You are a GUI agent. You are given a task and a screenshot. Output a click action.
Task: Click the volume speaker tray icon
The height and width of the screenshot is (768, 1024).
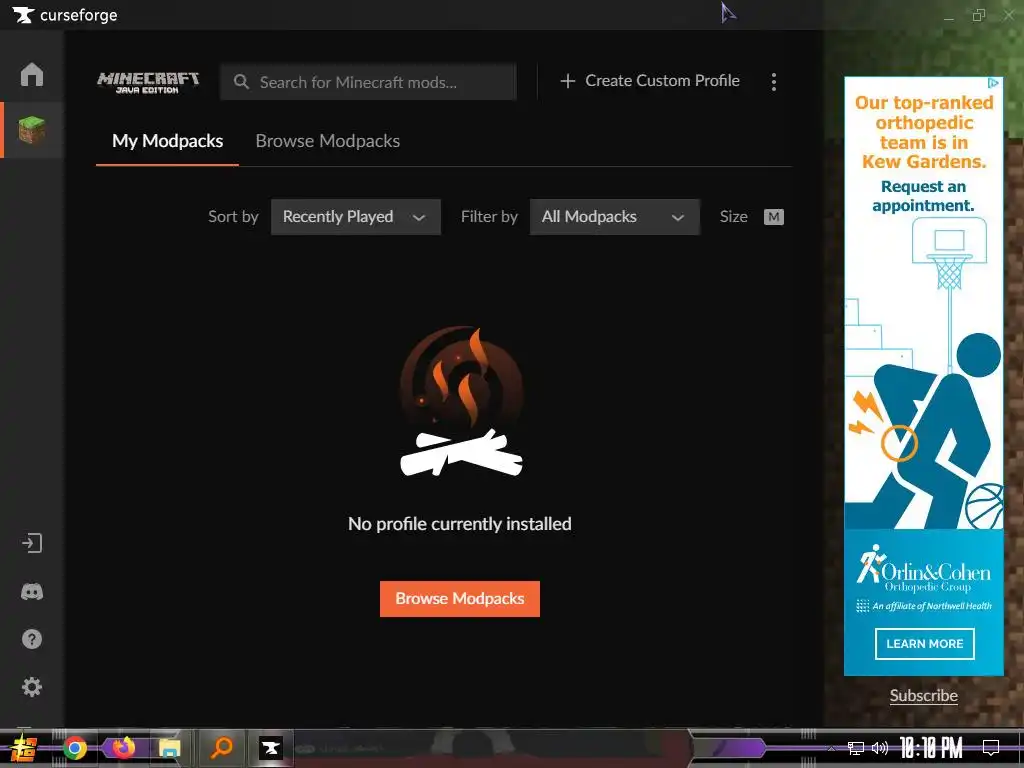[880, 748]
